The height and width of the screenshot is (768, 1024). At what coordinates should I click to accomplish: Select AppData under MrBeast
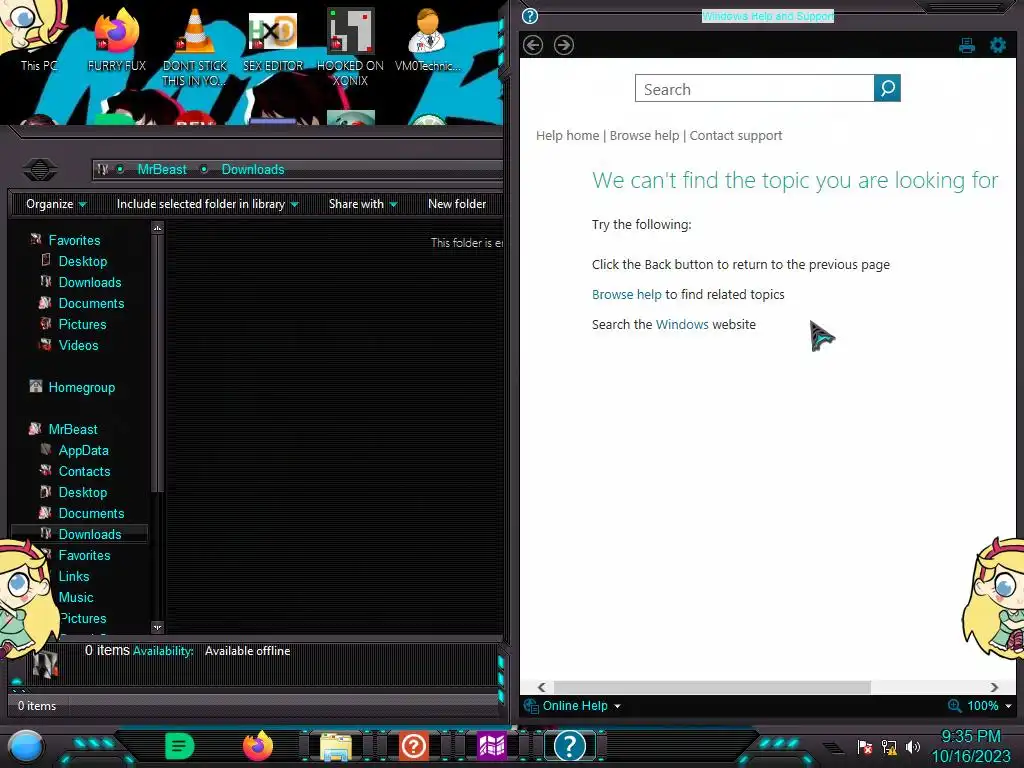(83, 450)
